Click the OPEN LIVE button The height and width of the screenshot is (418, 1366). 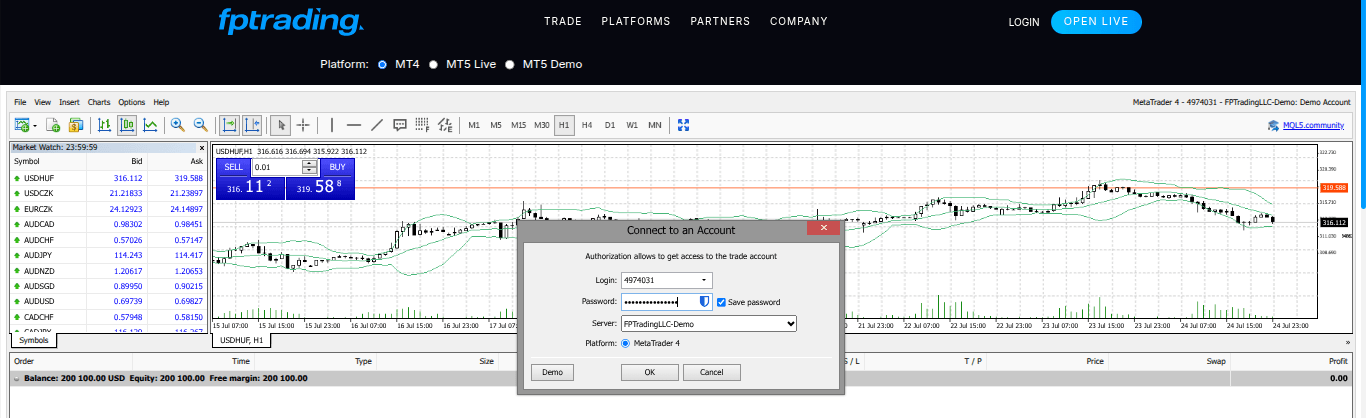[x=1096, y=22]
